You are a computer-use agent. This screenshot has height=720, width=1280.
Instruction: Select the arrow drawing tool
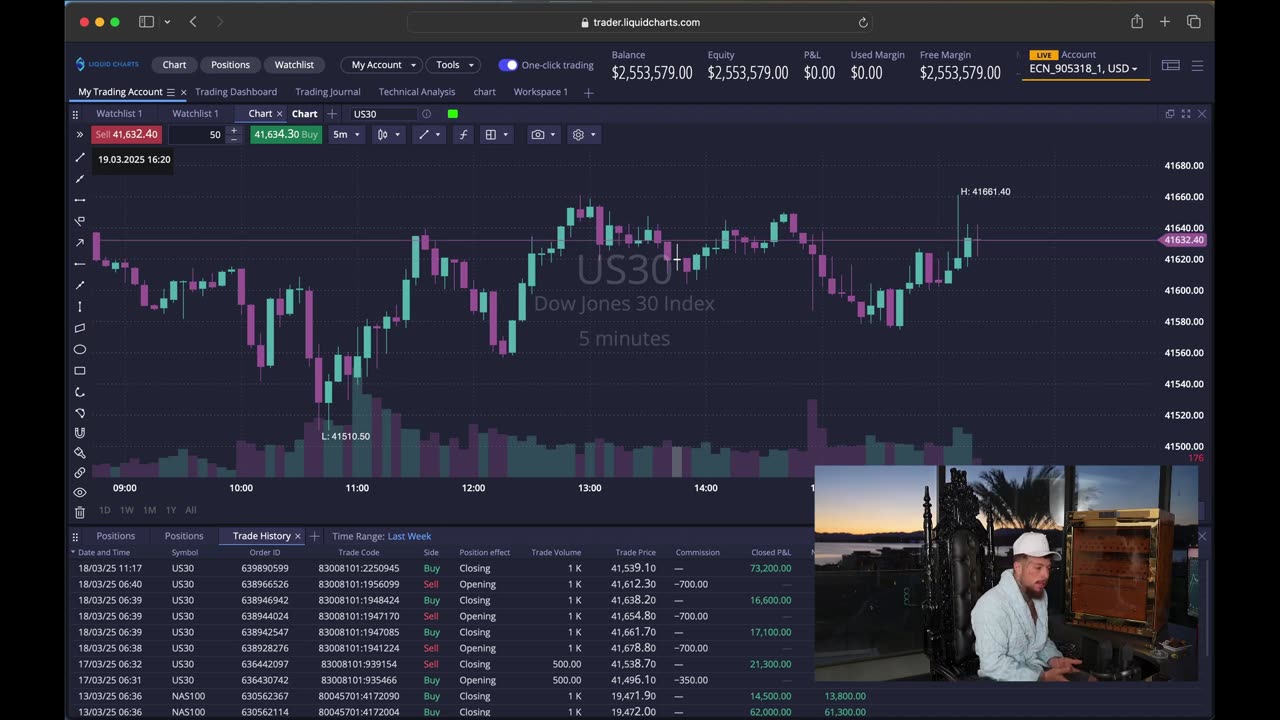coord(80,243)
